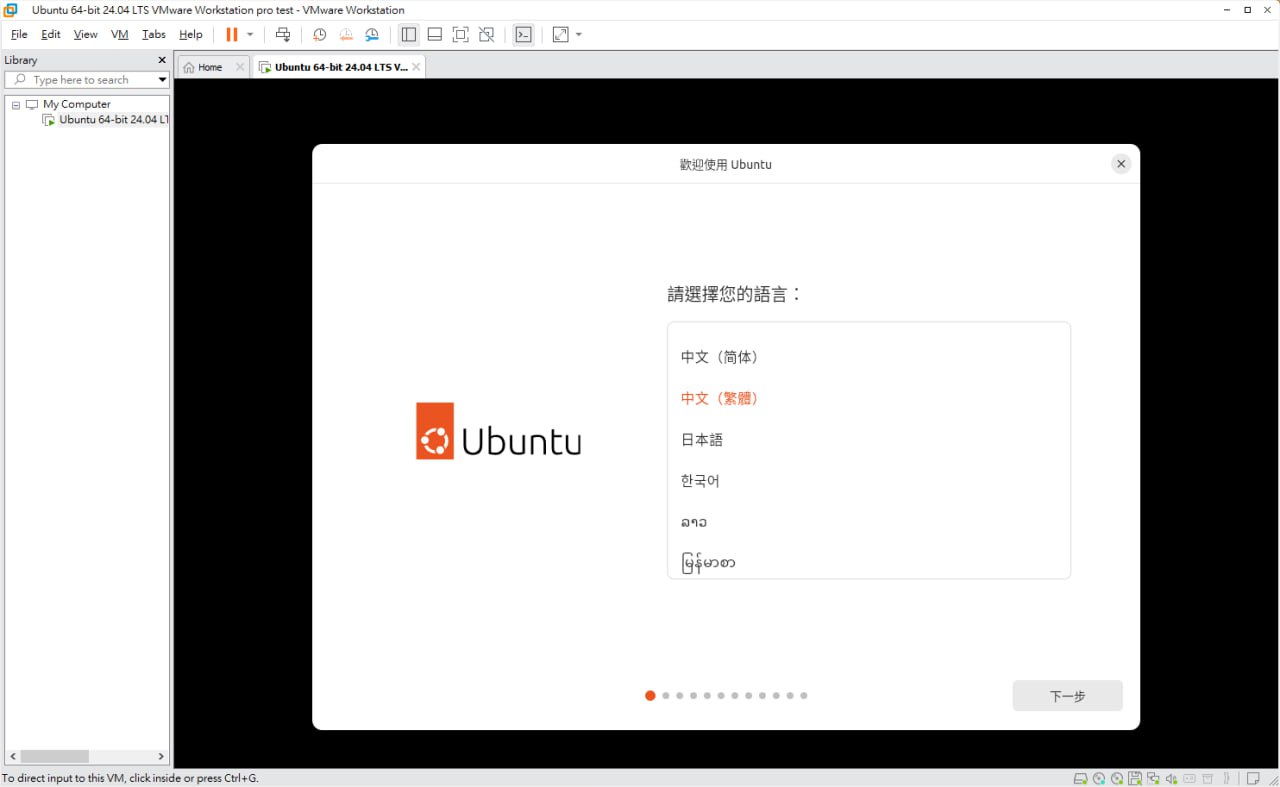This screenshot has width=1280, height=787.
Task: Open the VM menu
Action: [x=119, y=35]
